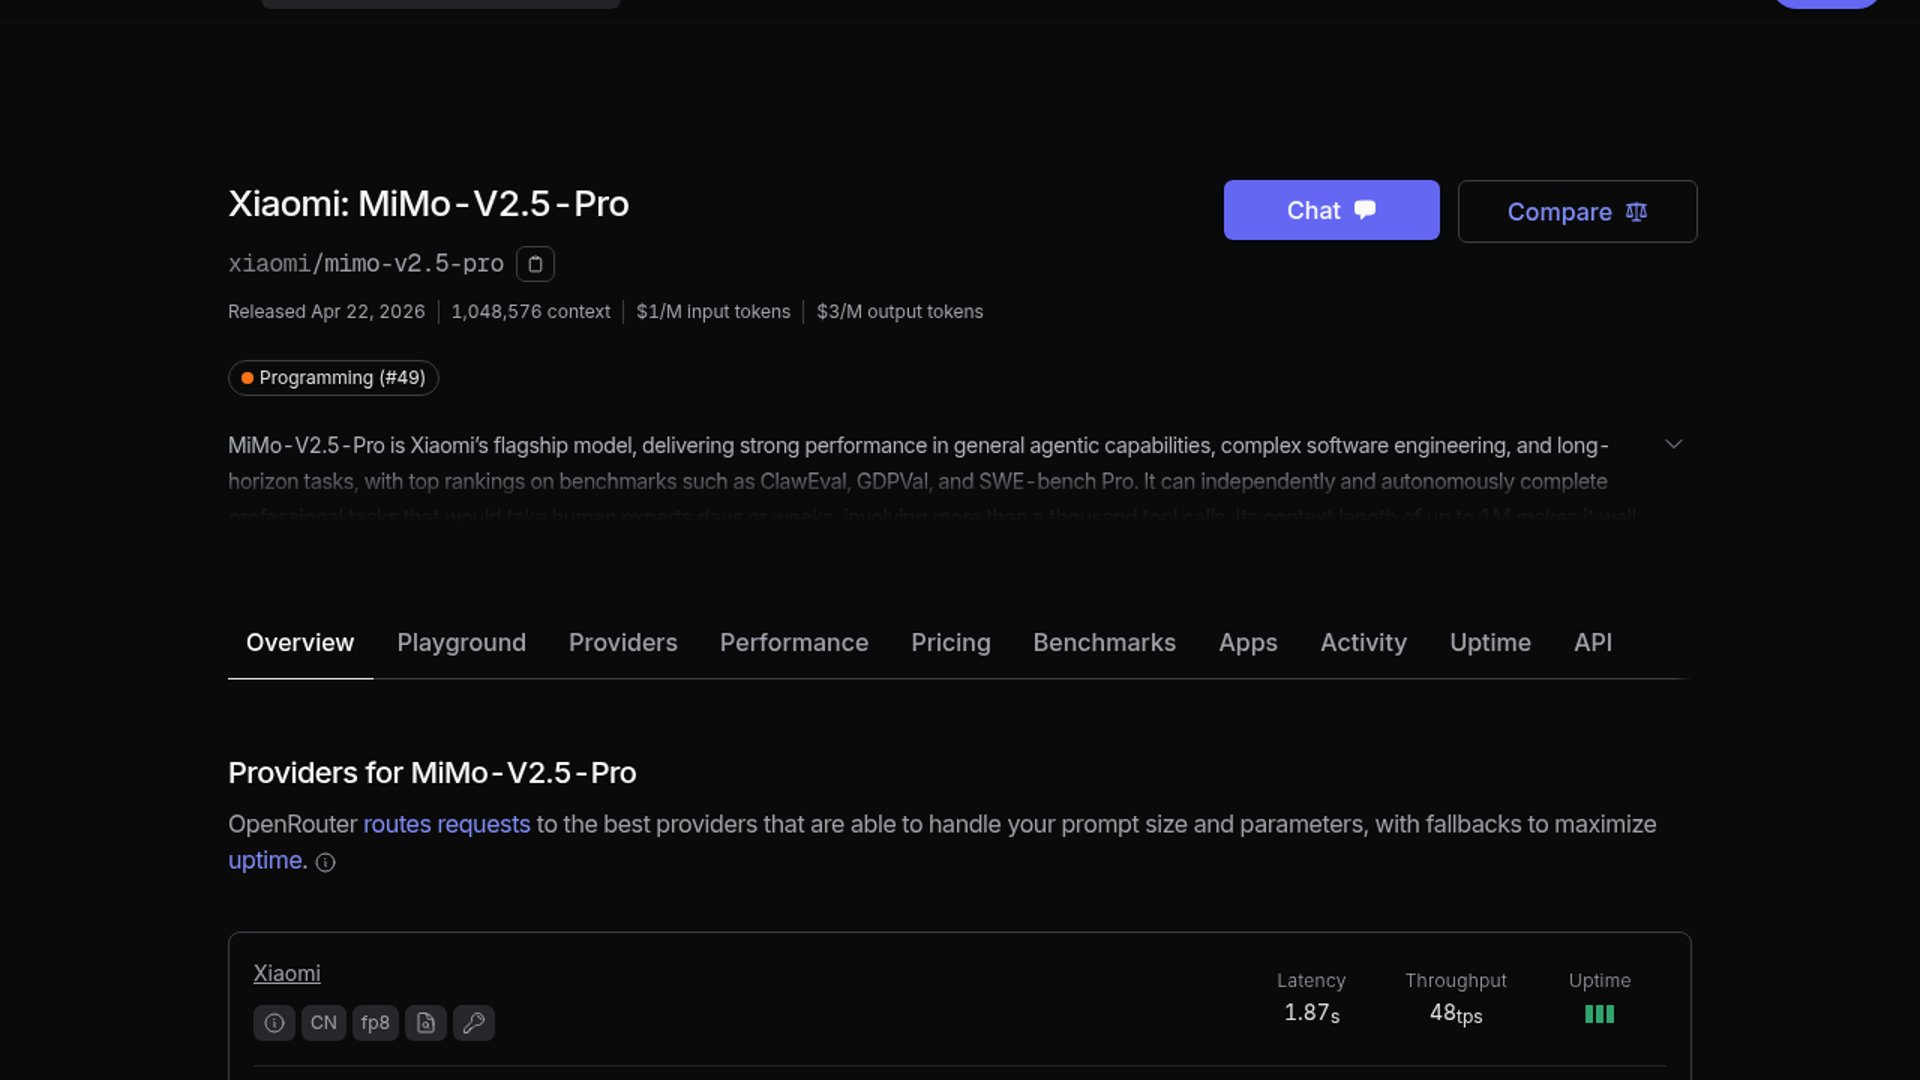
Task: Click the green uptime bars indicator
Action: click(x=1599, y=1014)
